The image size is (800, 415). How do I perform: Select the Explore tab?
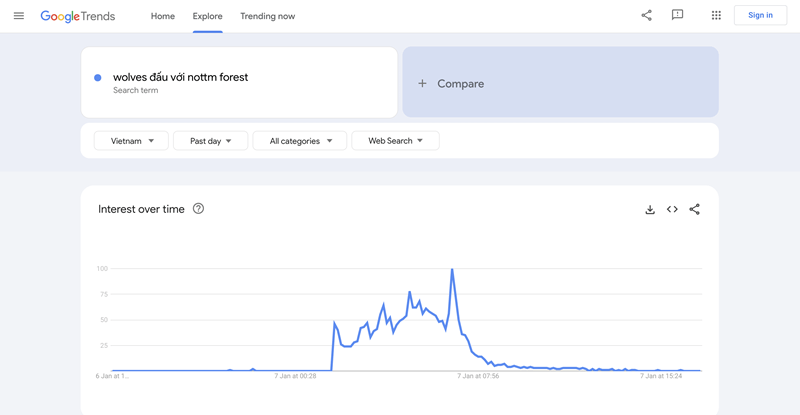(207, 16)
